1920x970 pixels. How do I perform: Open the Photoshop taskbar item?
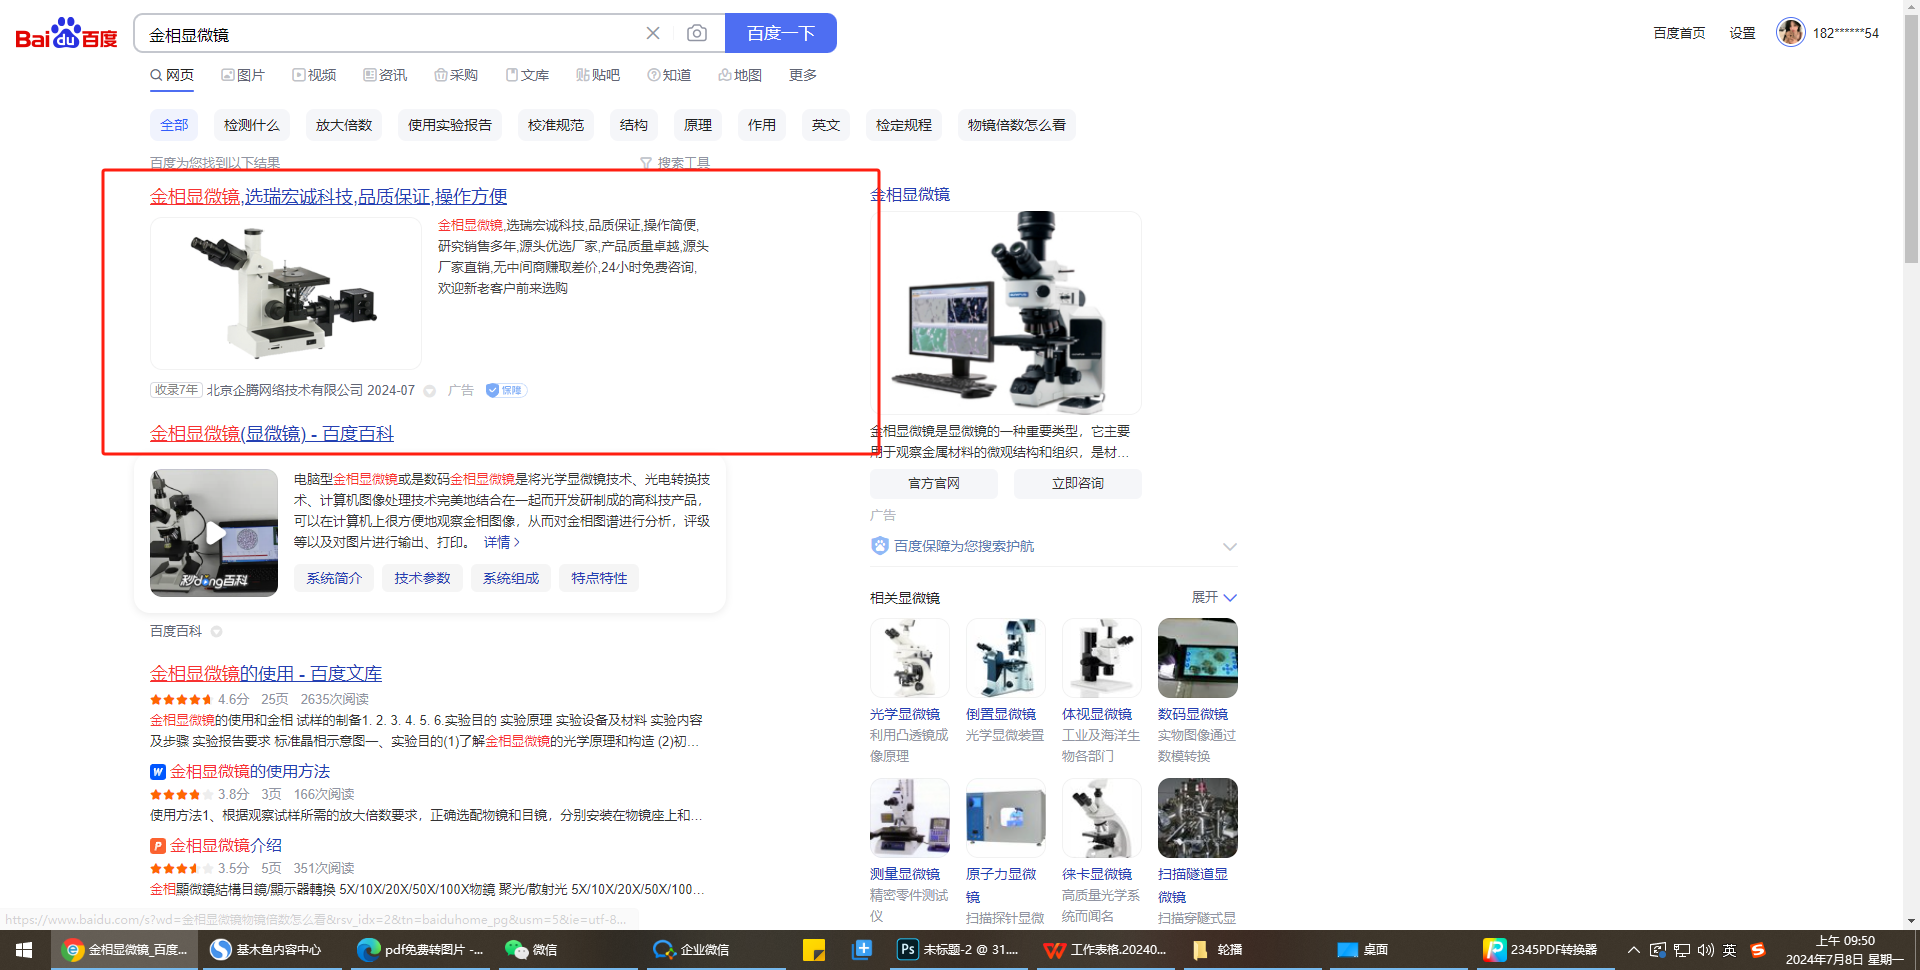(x=958, y=950)
